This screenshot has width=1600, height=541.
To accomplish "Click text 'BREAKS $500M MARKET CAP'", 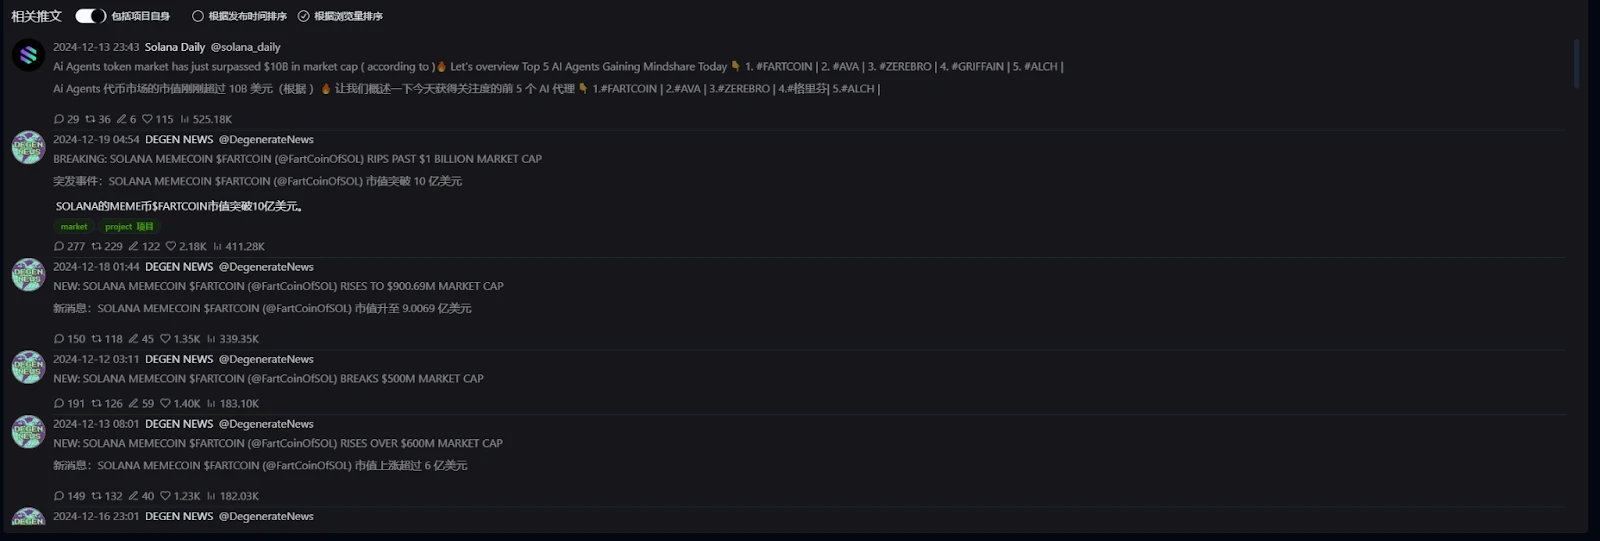I will (412, 379).
